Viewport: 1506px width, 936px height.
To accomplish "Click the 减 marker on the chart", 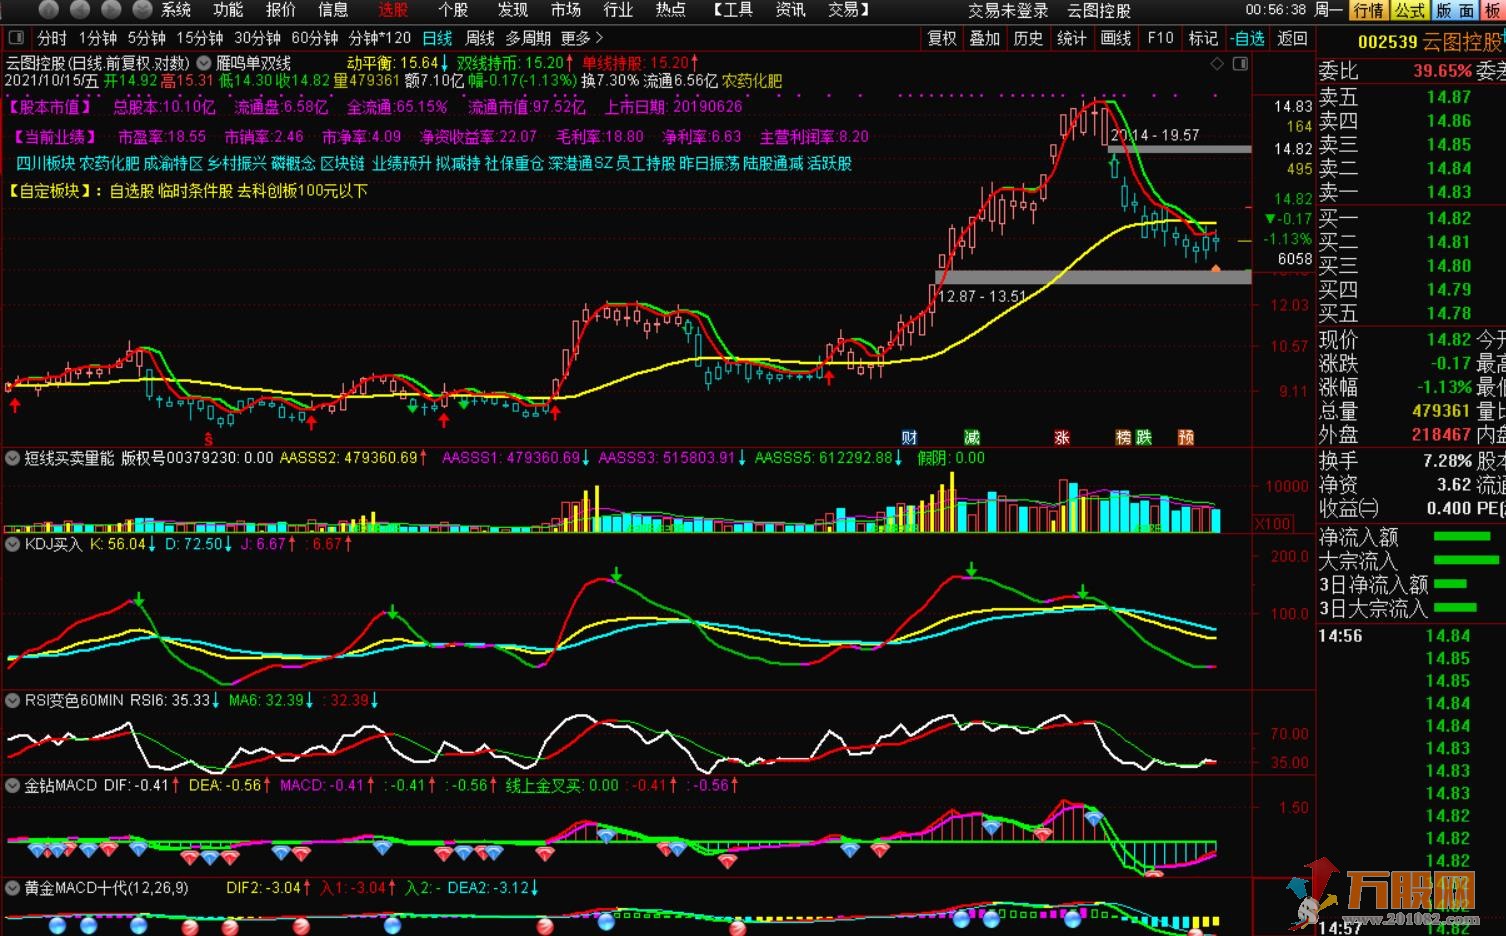I will [971, 437].
